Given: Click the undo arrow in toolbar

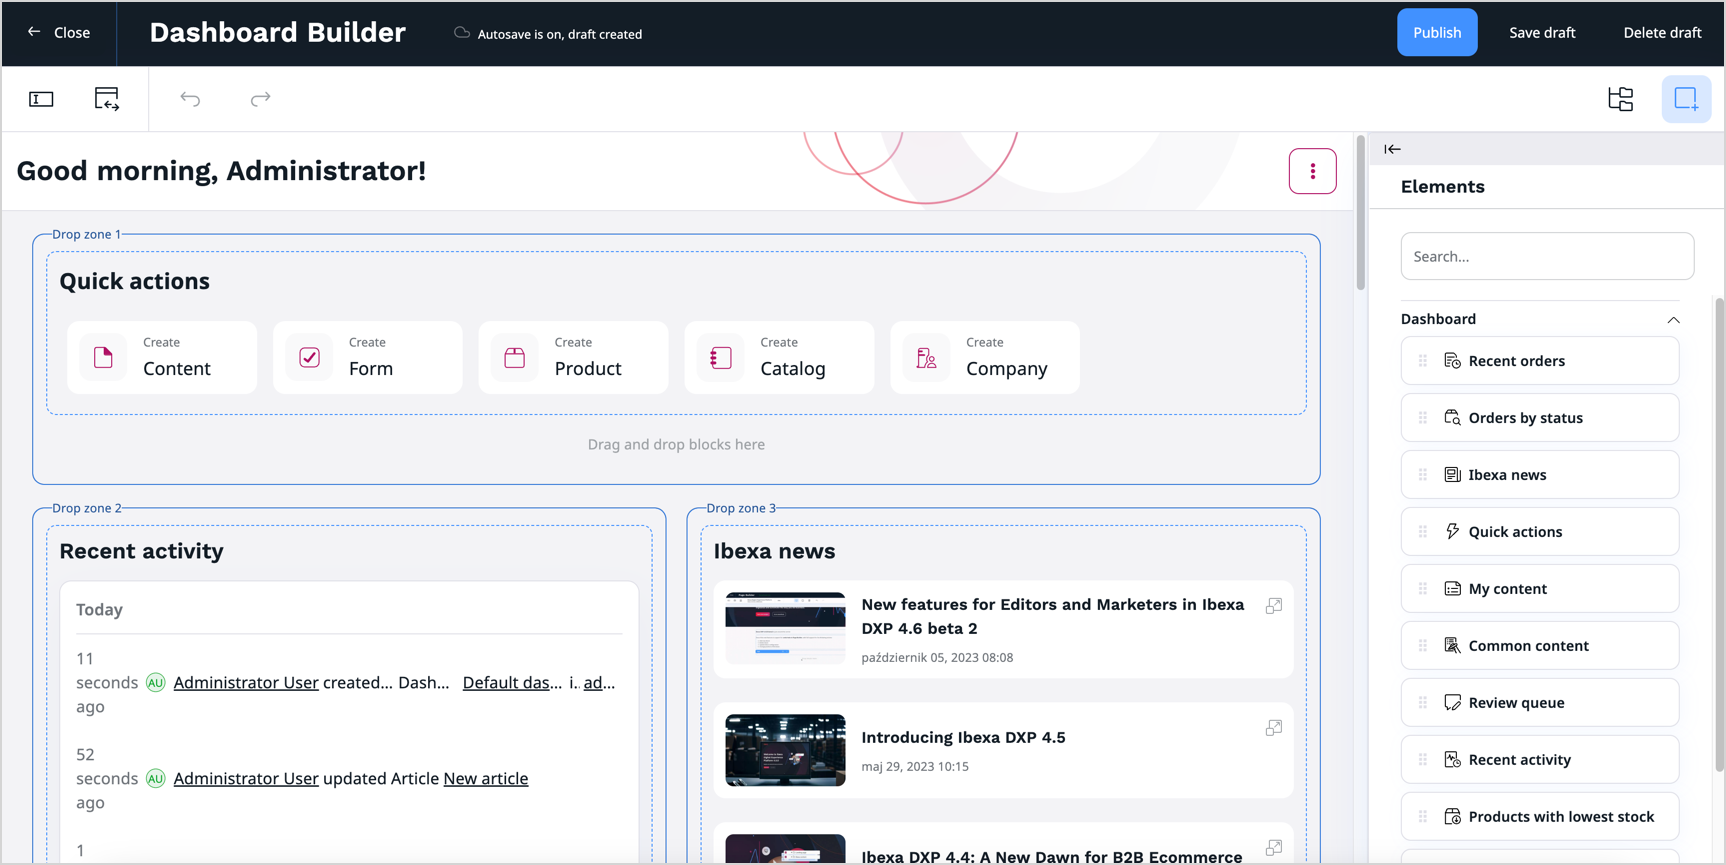Looking at the screenshot, I should tap(190, 99).
